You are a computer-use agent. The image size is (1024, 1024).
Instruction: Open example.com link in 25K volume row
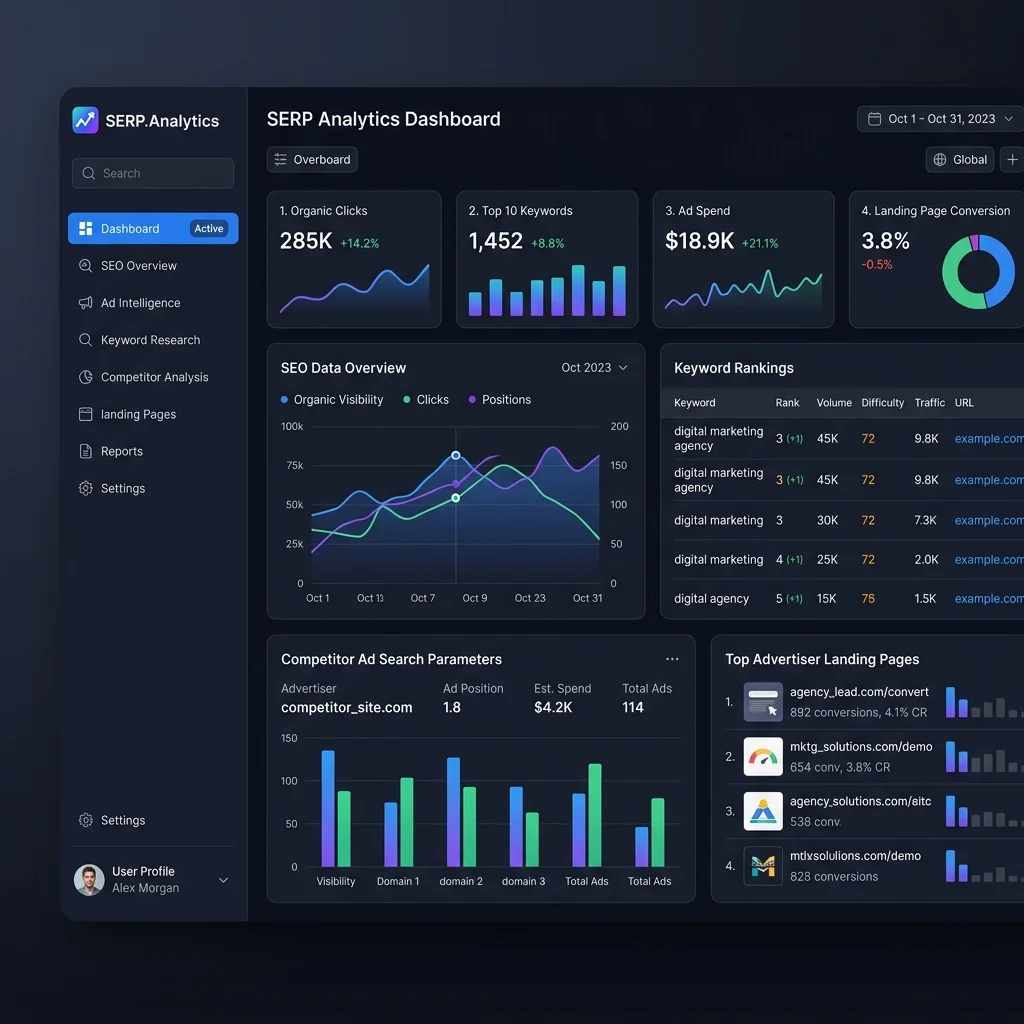pyautogui.click(x=989, y=560)
